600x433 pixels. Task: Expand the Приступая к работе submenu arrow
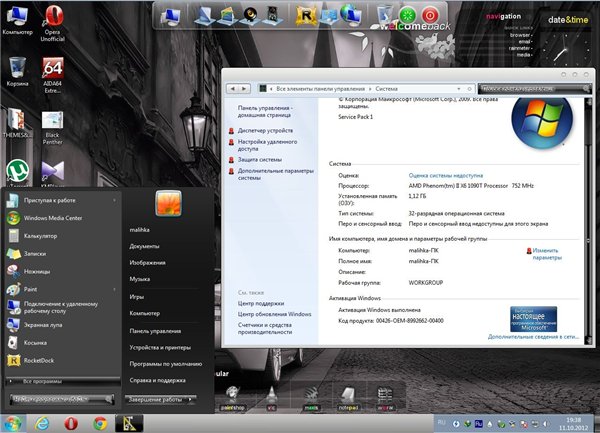coord(115,200)
